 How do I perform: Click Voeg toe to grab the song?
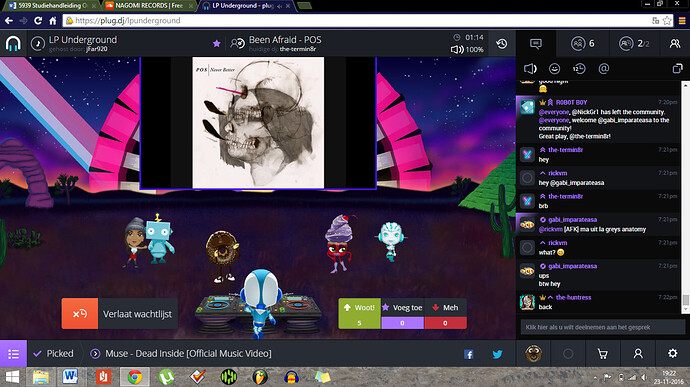point(402,313)
